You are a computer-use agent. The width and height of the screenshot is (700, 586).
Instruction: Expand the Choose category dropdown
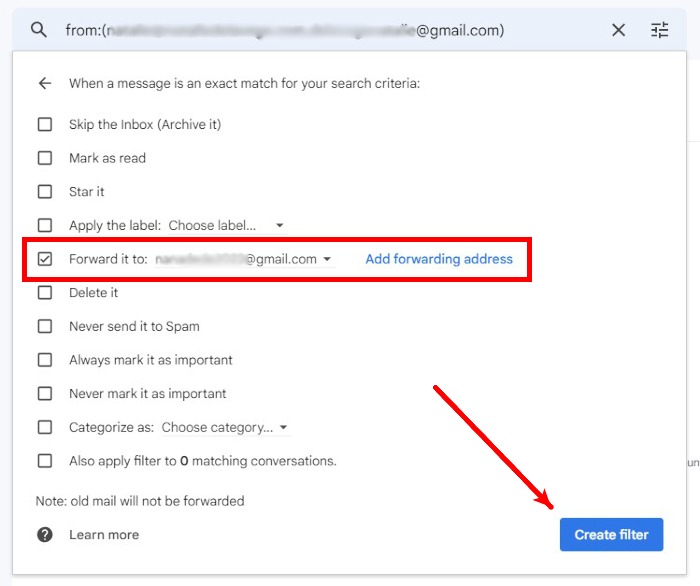[225, 428]
